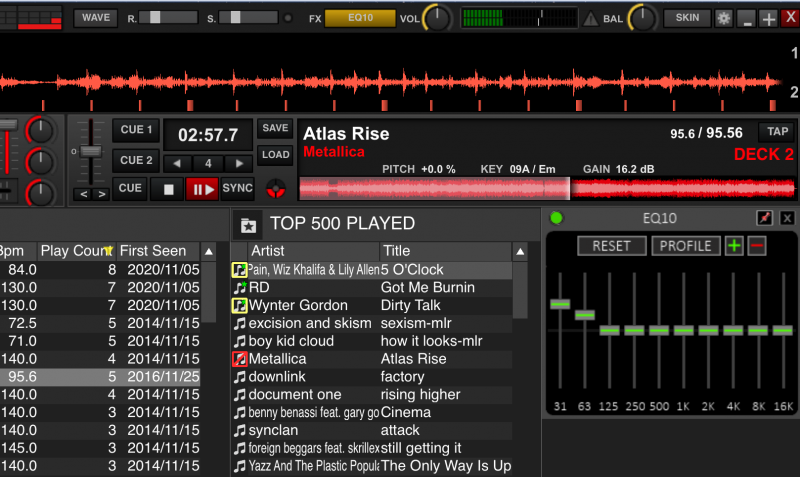Viewport: 800px width, 477px height.
Task: Open settings with the gear icon
Action: tap(723, 19)
